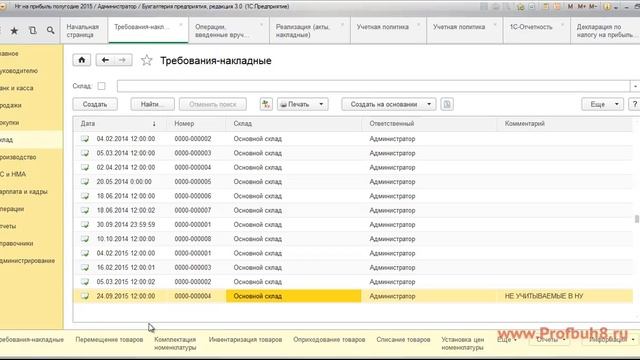The width and height of the screenshot is (640, 360).
Task: Open Установка цен номенклатуры link
Action: coord(462,344)
